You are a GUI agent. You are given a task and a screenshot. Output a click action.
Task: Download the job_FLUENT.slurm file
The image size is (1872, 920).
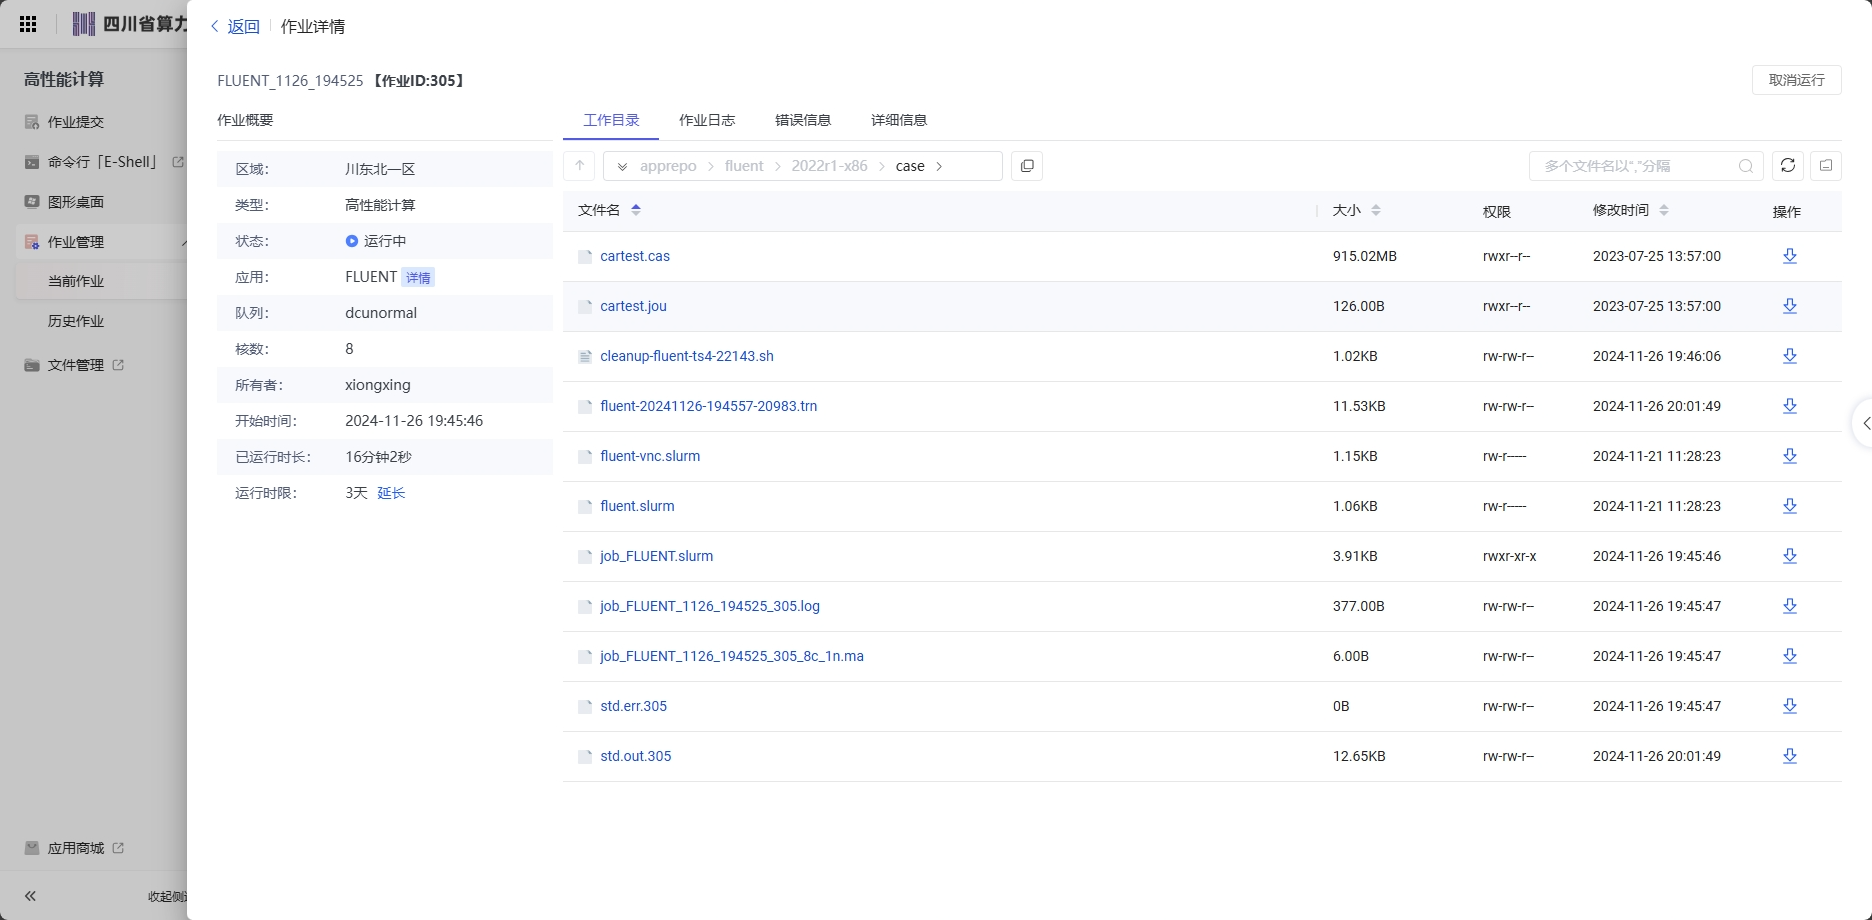click(x=1790, y=556)
